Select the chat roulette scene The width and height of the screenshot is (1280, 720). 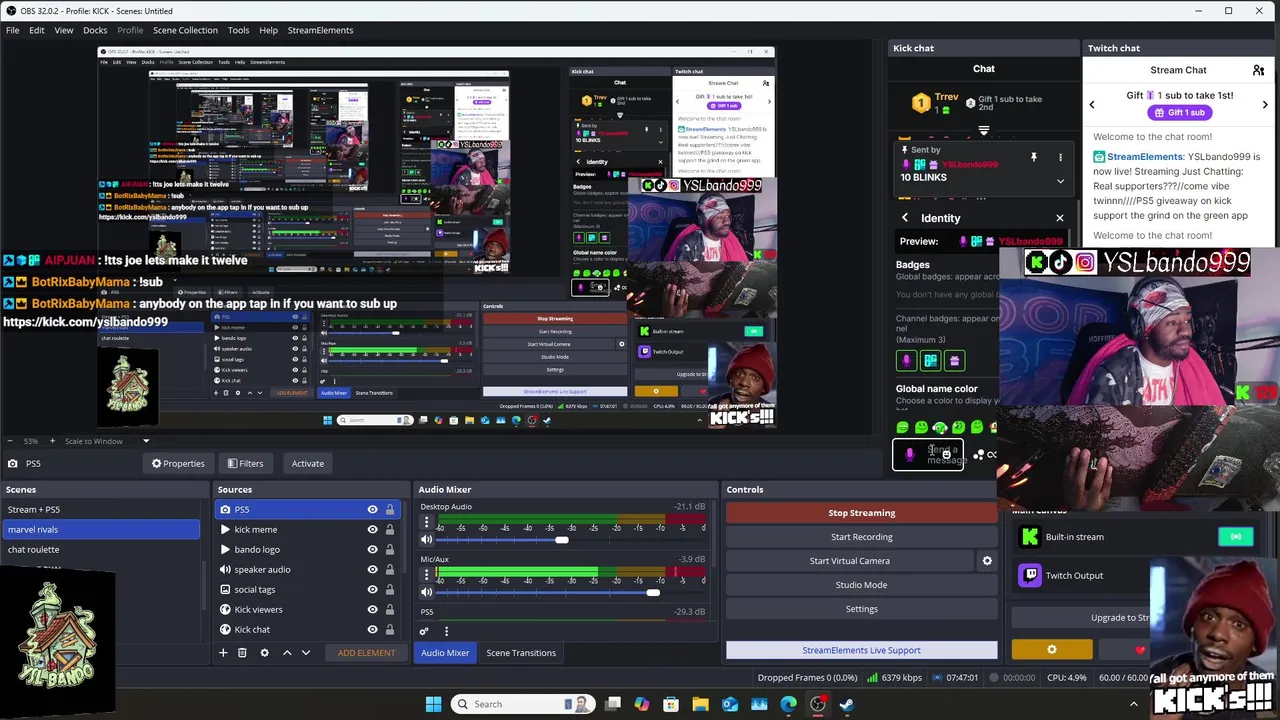(100, 549)
